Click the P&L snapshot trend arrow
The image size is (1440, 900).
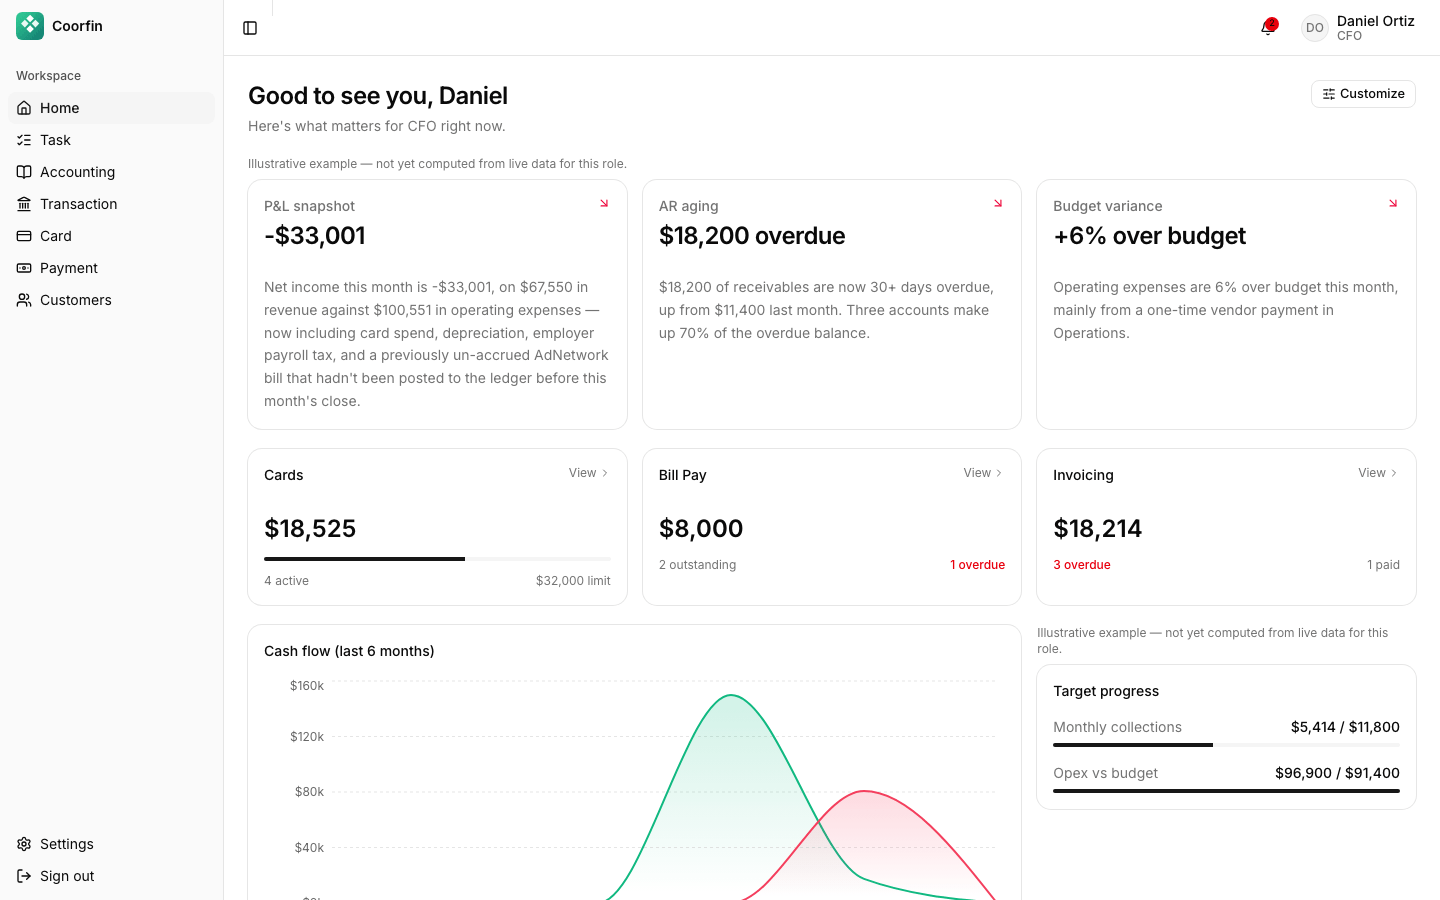tap(604, 203)
